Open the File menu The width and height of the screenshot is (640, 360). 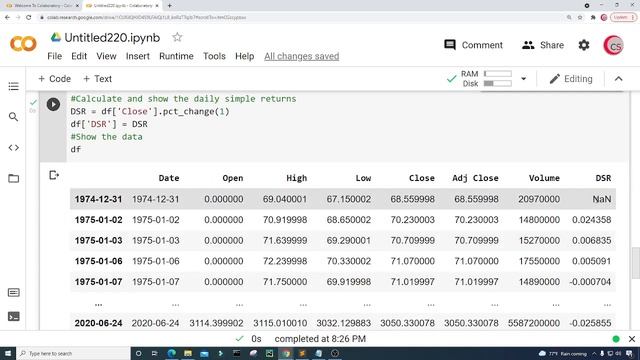click(x=55, y=56)
